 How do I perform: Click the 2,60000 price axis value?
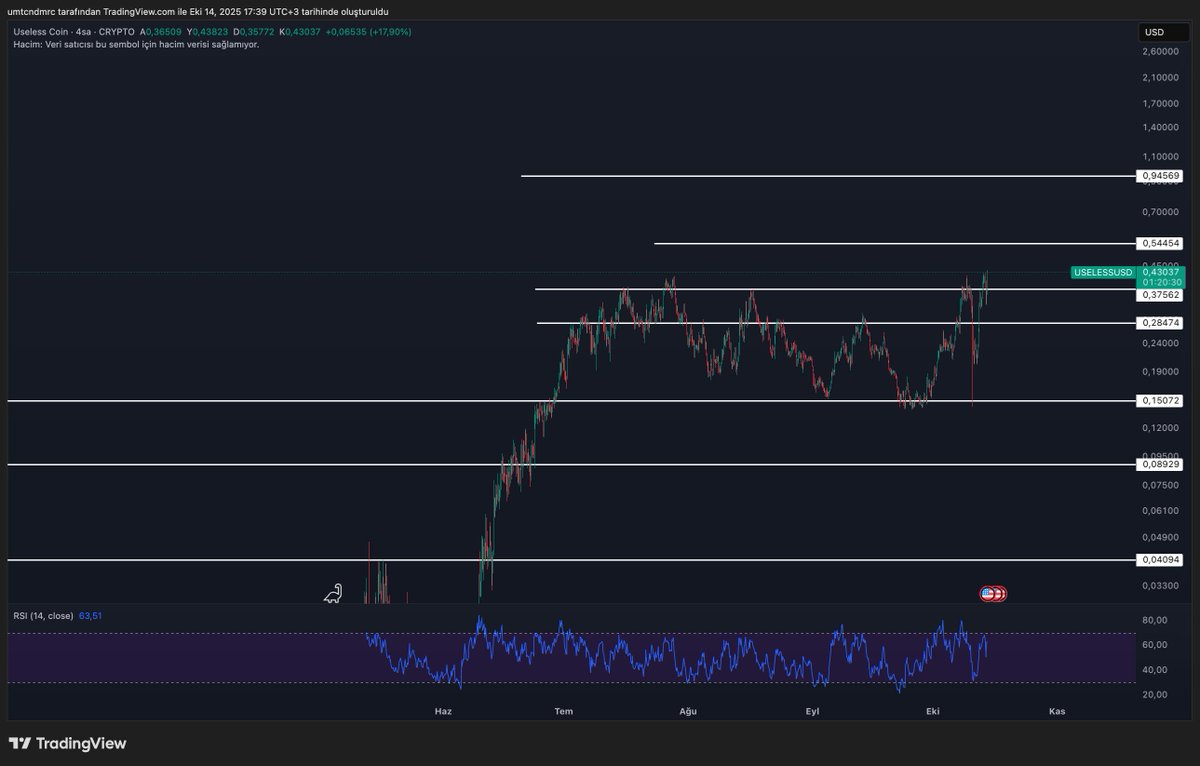click(1159, 51)
